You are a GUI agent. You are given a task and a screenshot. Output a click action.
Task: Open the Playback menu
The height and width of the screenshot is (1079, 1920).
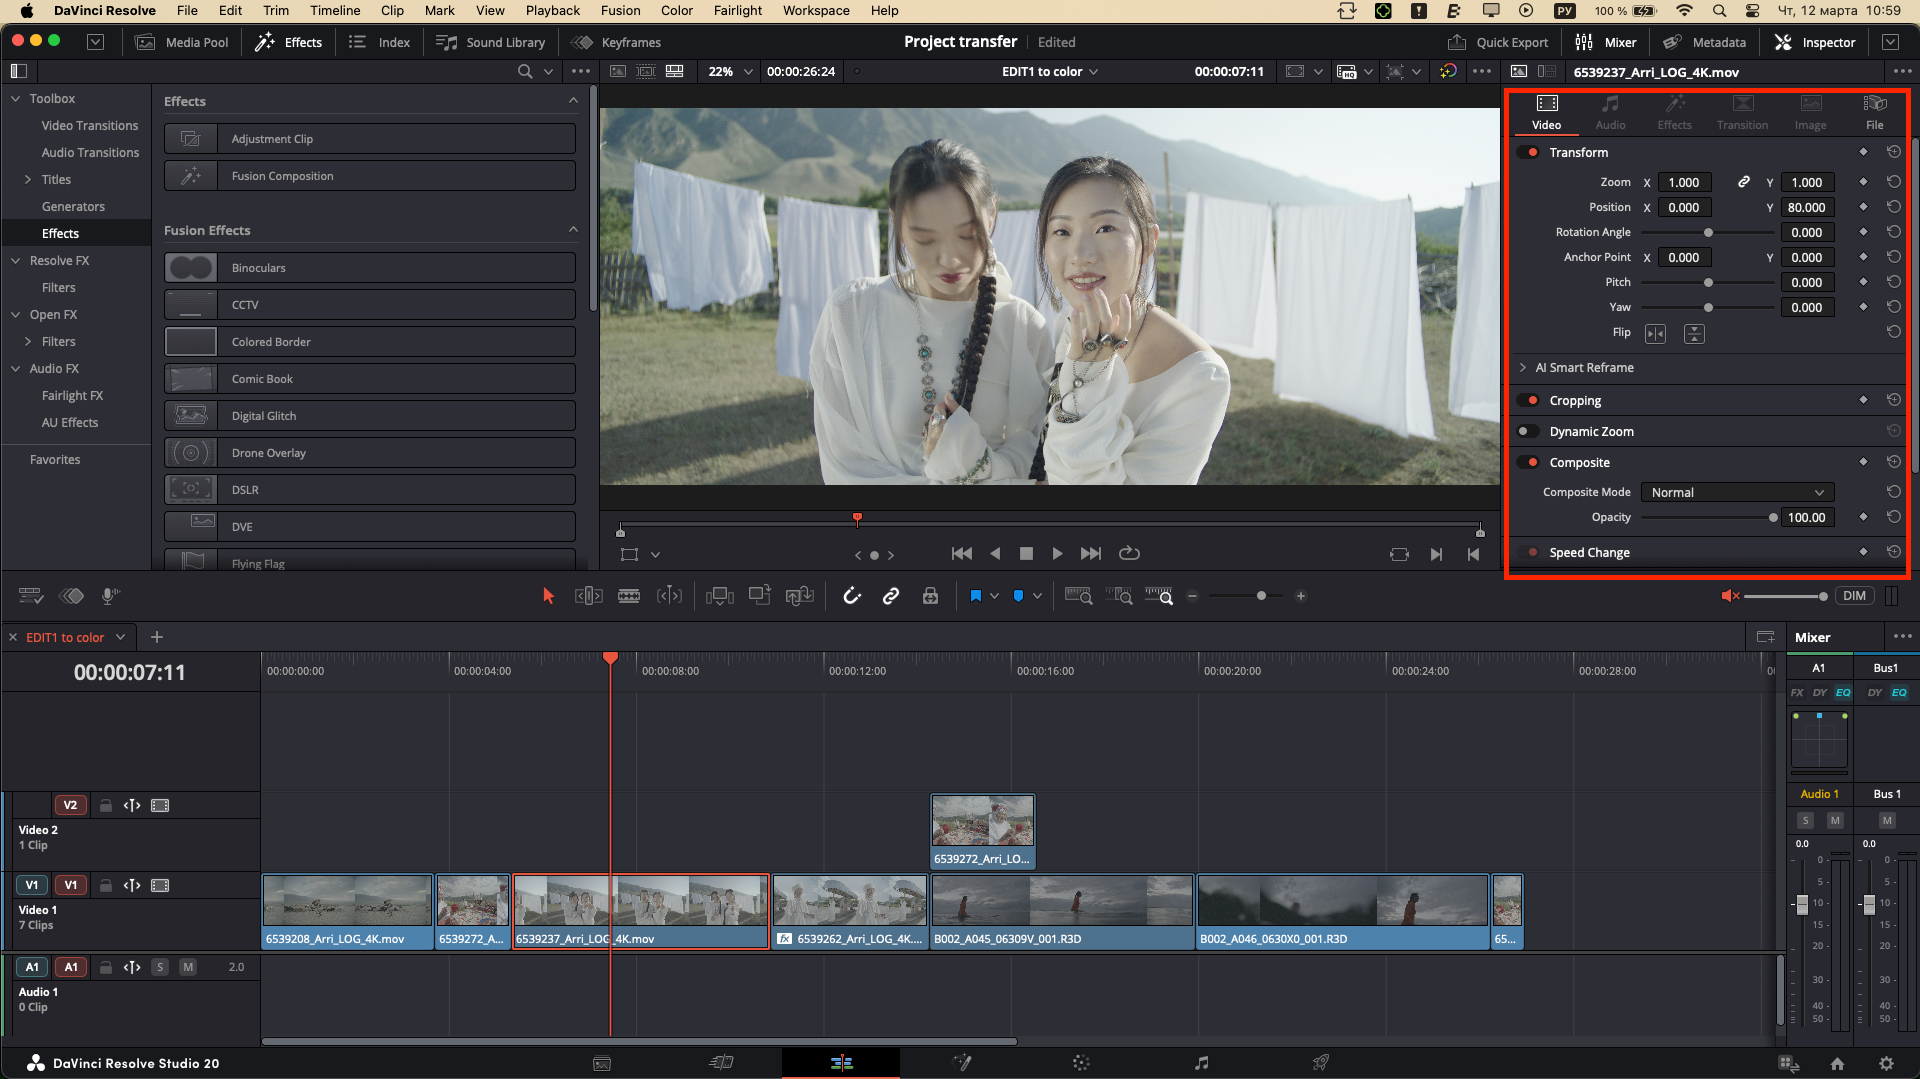[553, 10]
